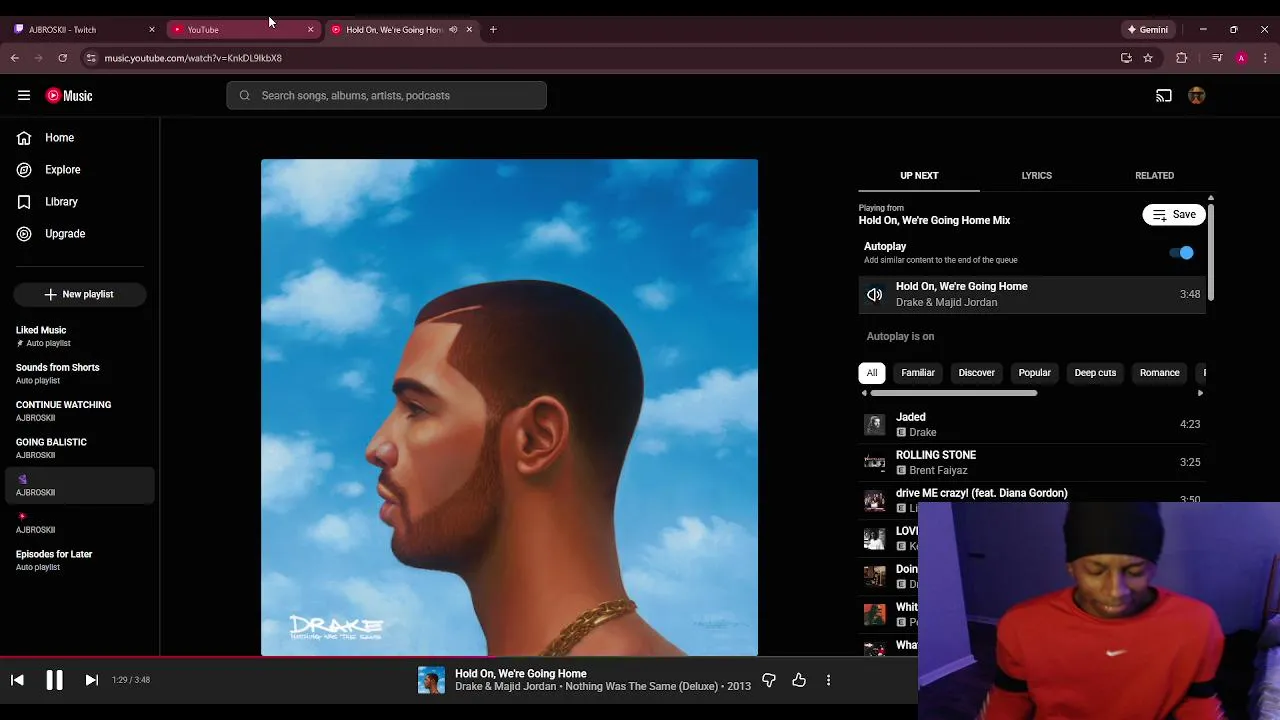Open Episodes for Later playlist
The image size is (1280, 720).
(x=80, y=560)
